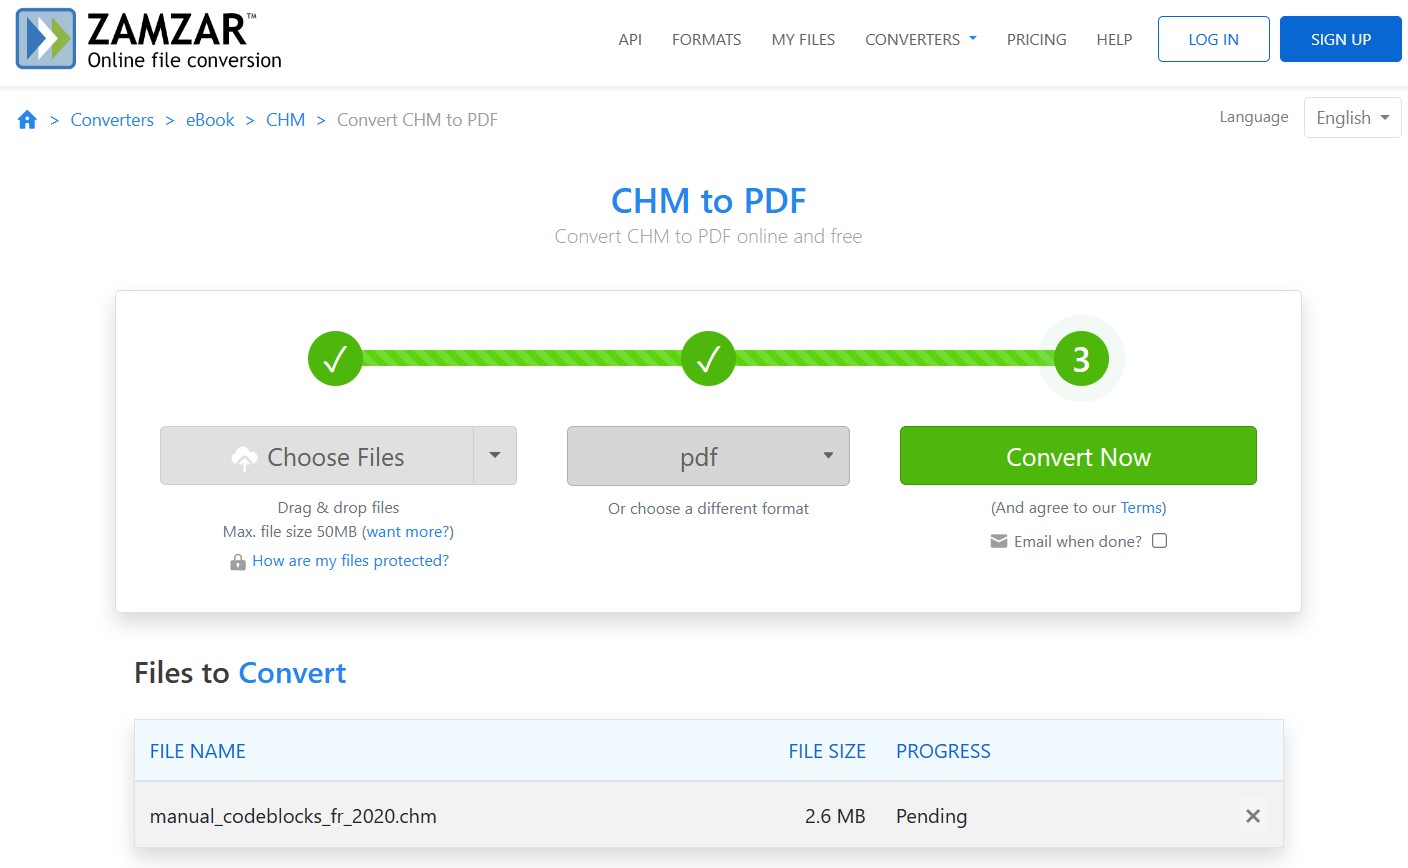This screenshot has width=1408, height=868.
Task: Click the Zamzar logo
Action: pos(147,39)
